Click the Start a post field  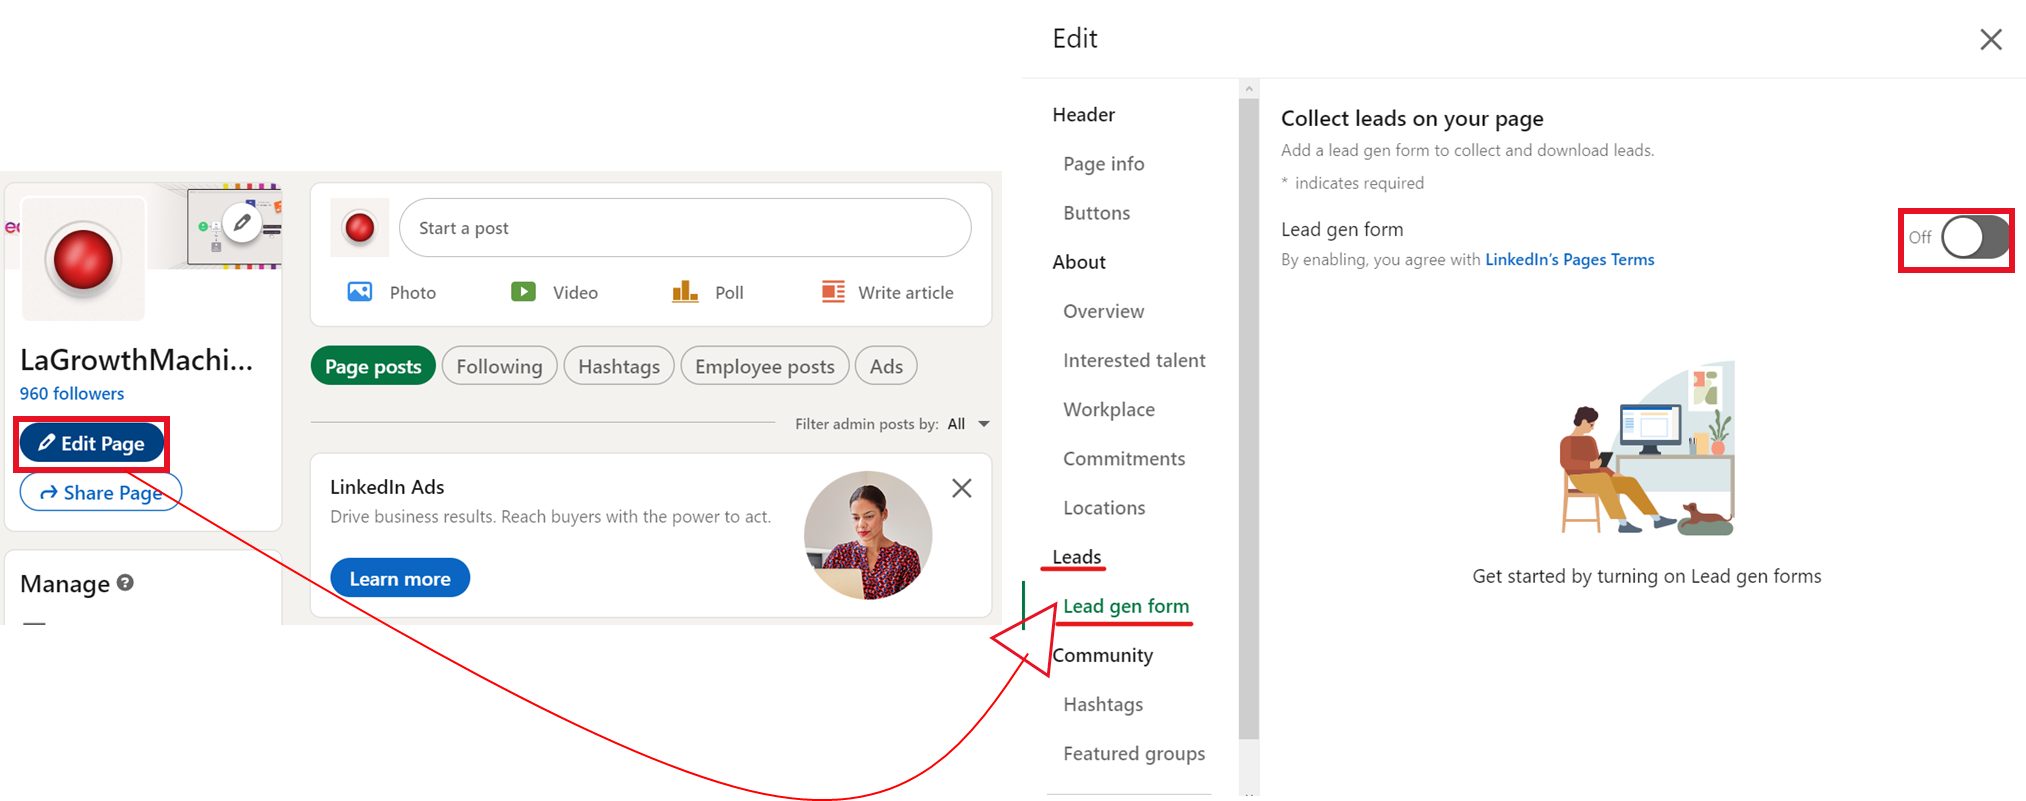tap(685, 228)
